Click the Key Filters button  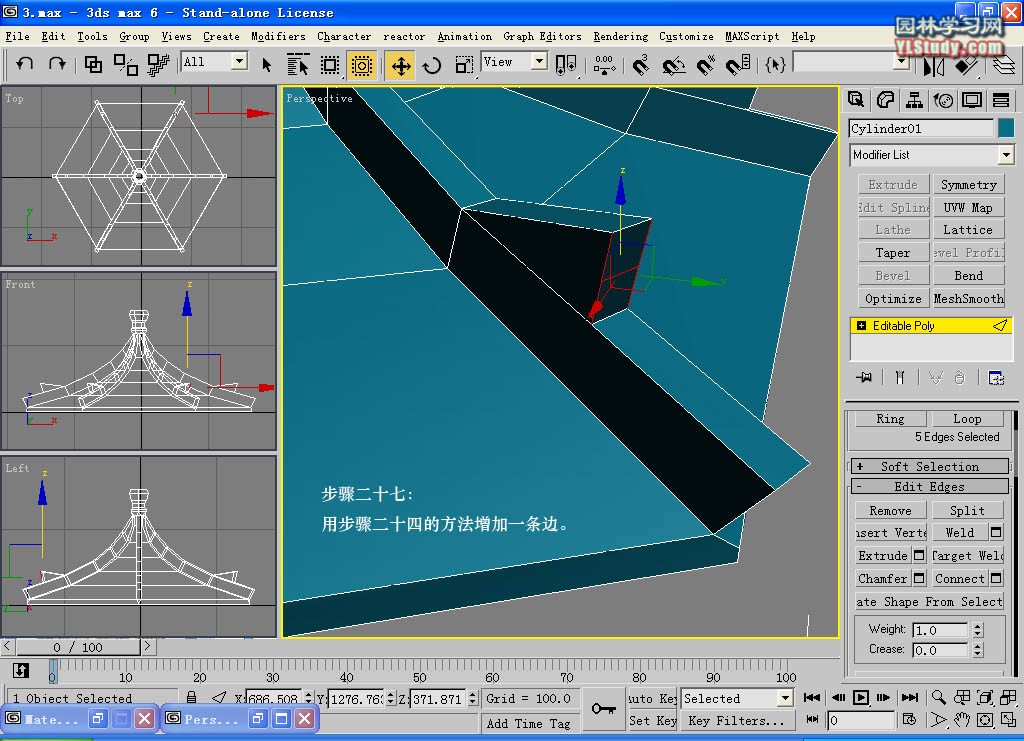click(737, 721)
